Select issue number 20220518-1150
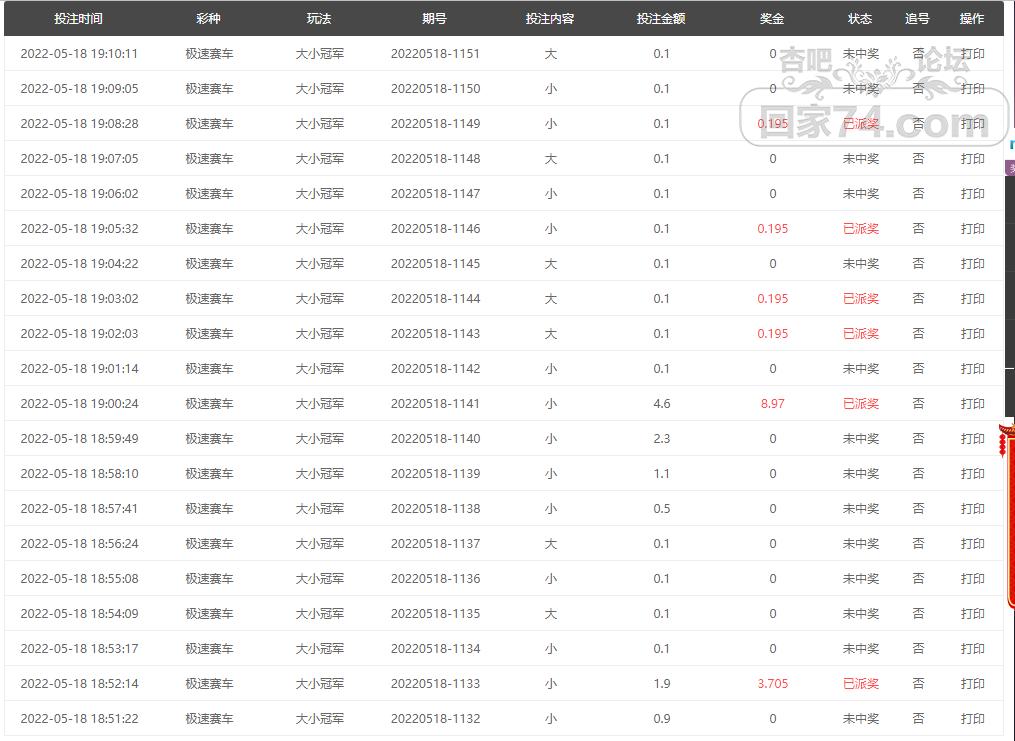Viewport: 1015px width, 741px height. (436, 89)
